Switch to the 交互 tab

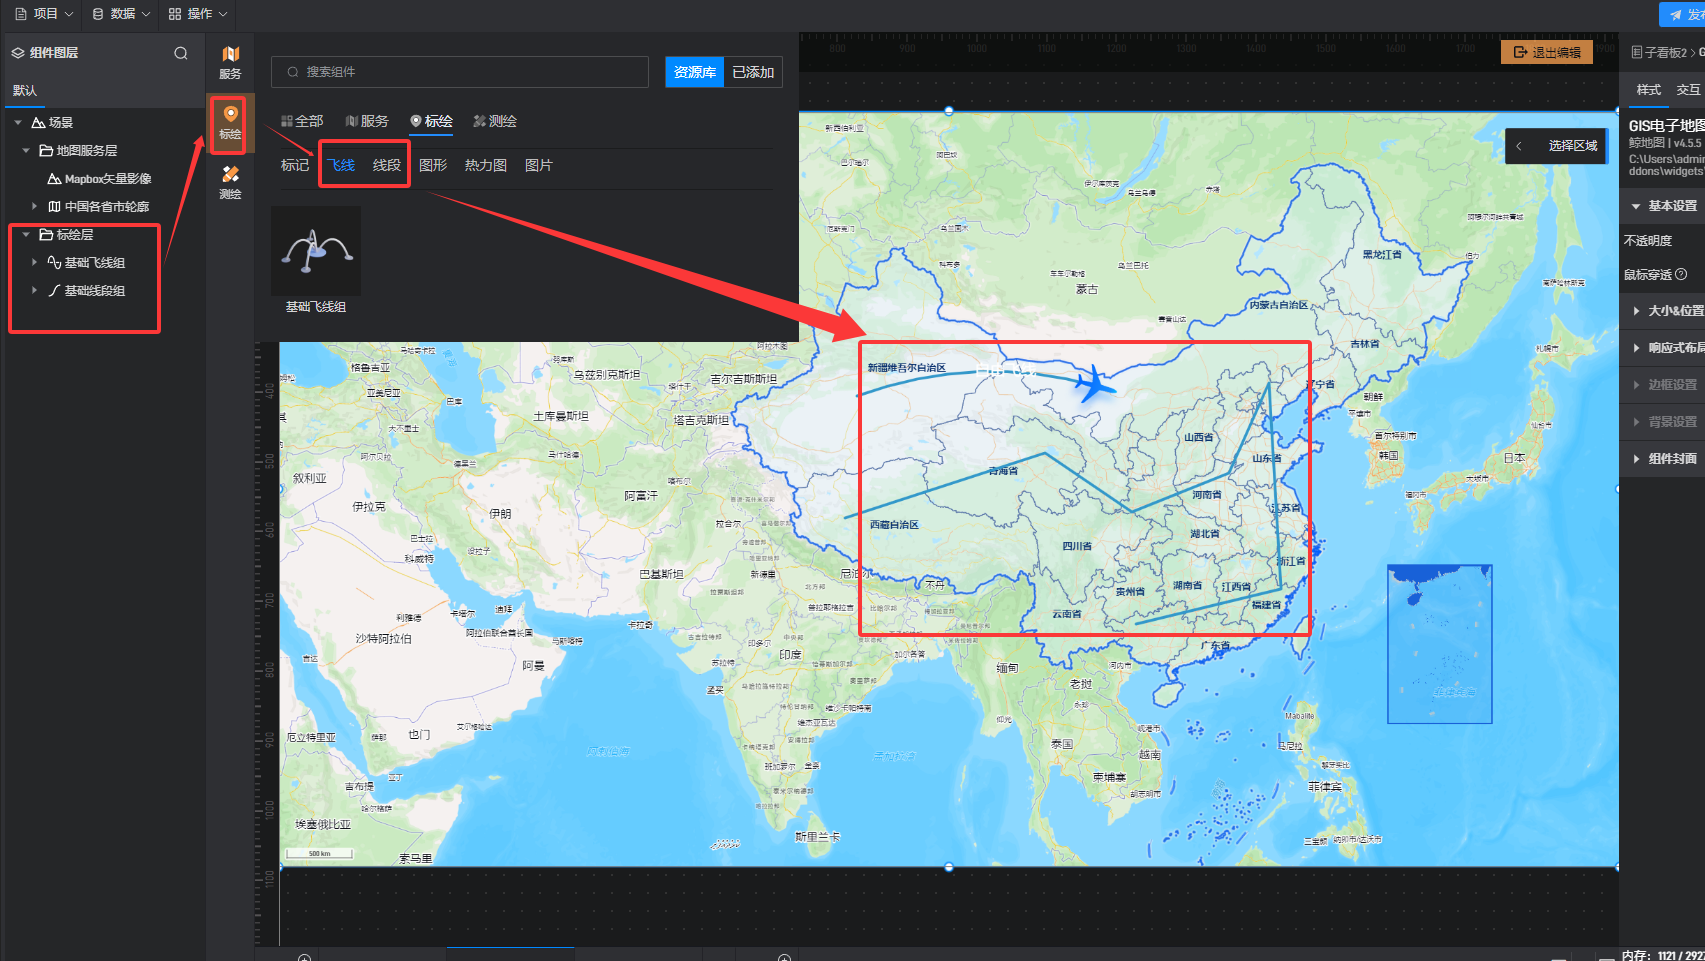(1688, 90)
